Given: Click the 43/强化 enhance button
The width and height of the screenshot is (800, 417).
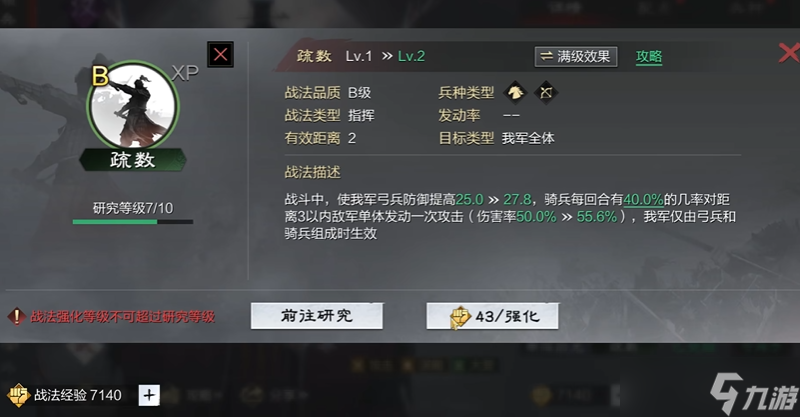Looking at the screenshot, I should (x=492, y=316).
